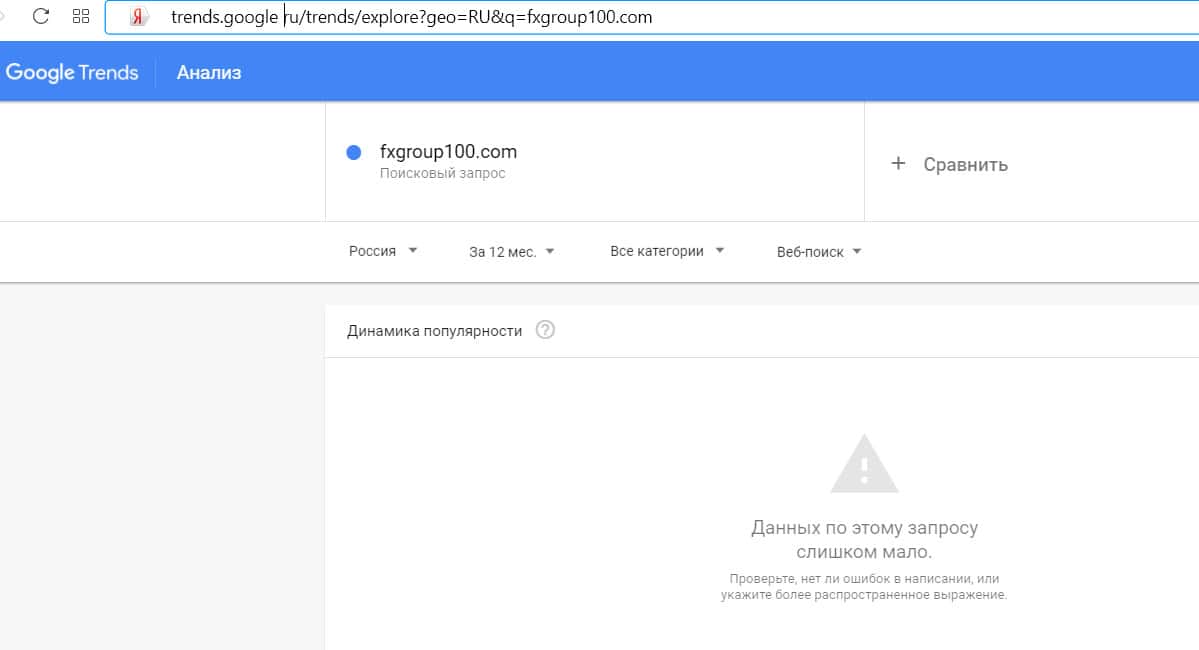This screenshot has width=1199, height=650.
Task: Open the browser tab grid icon
Action: (x=81, y=17)
